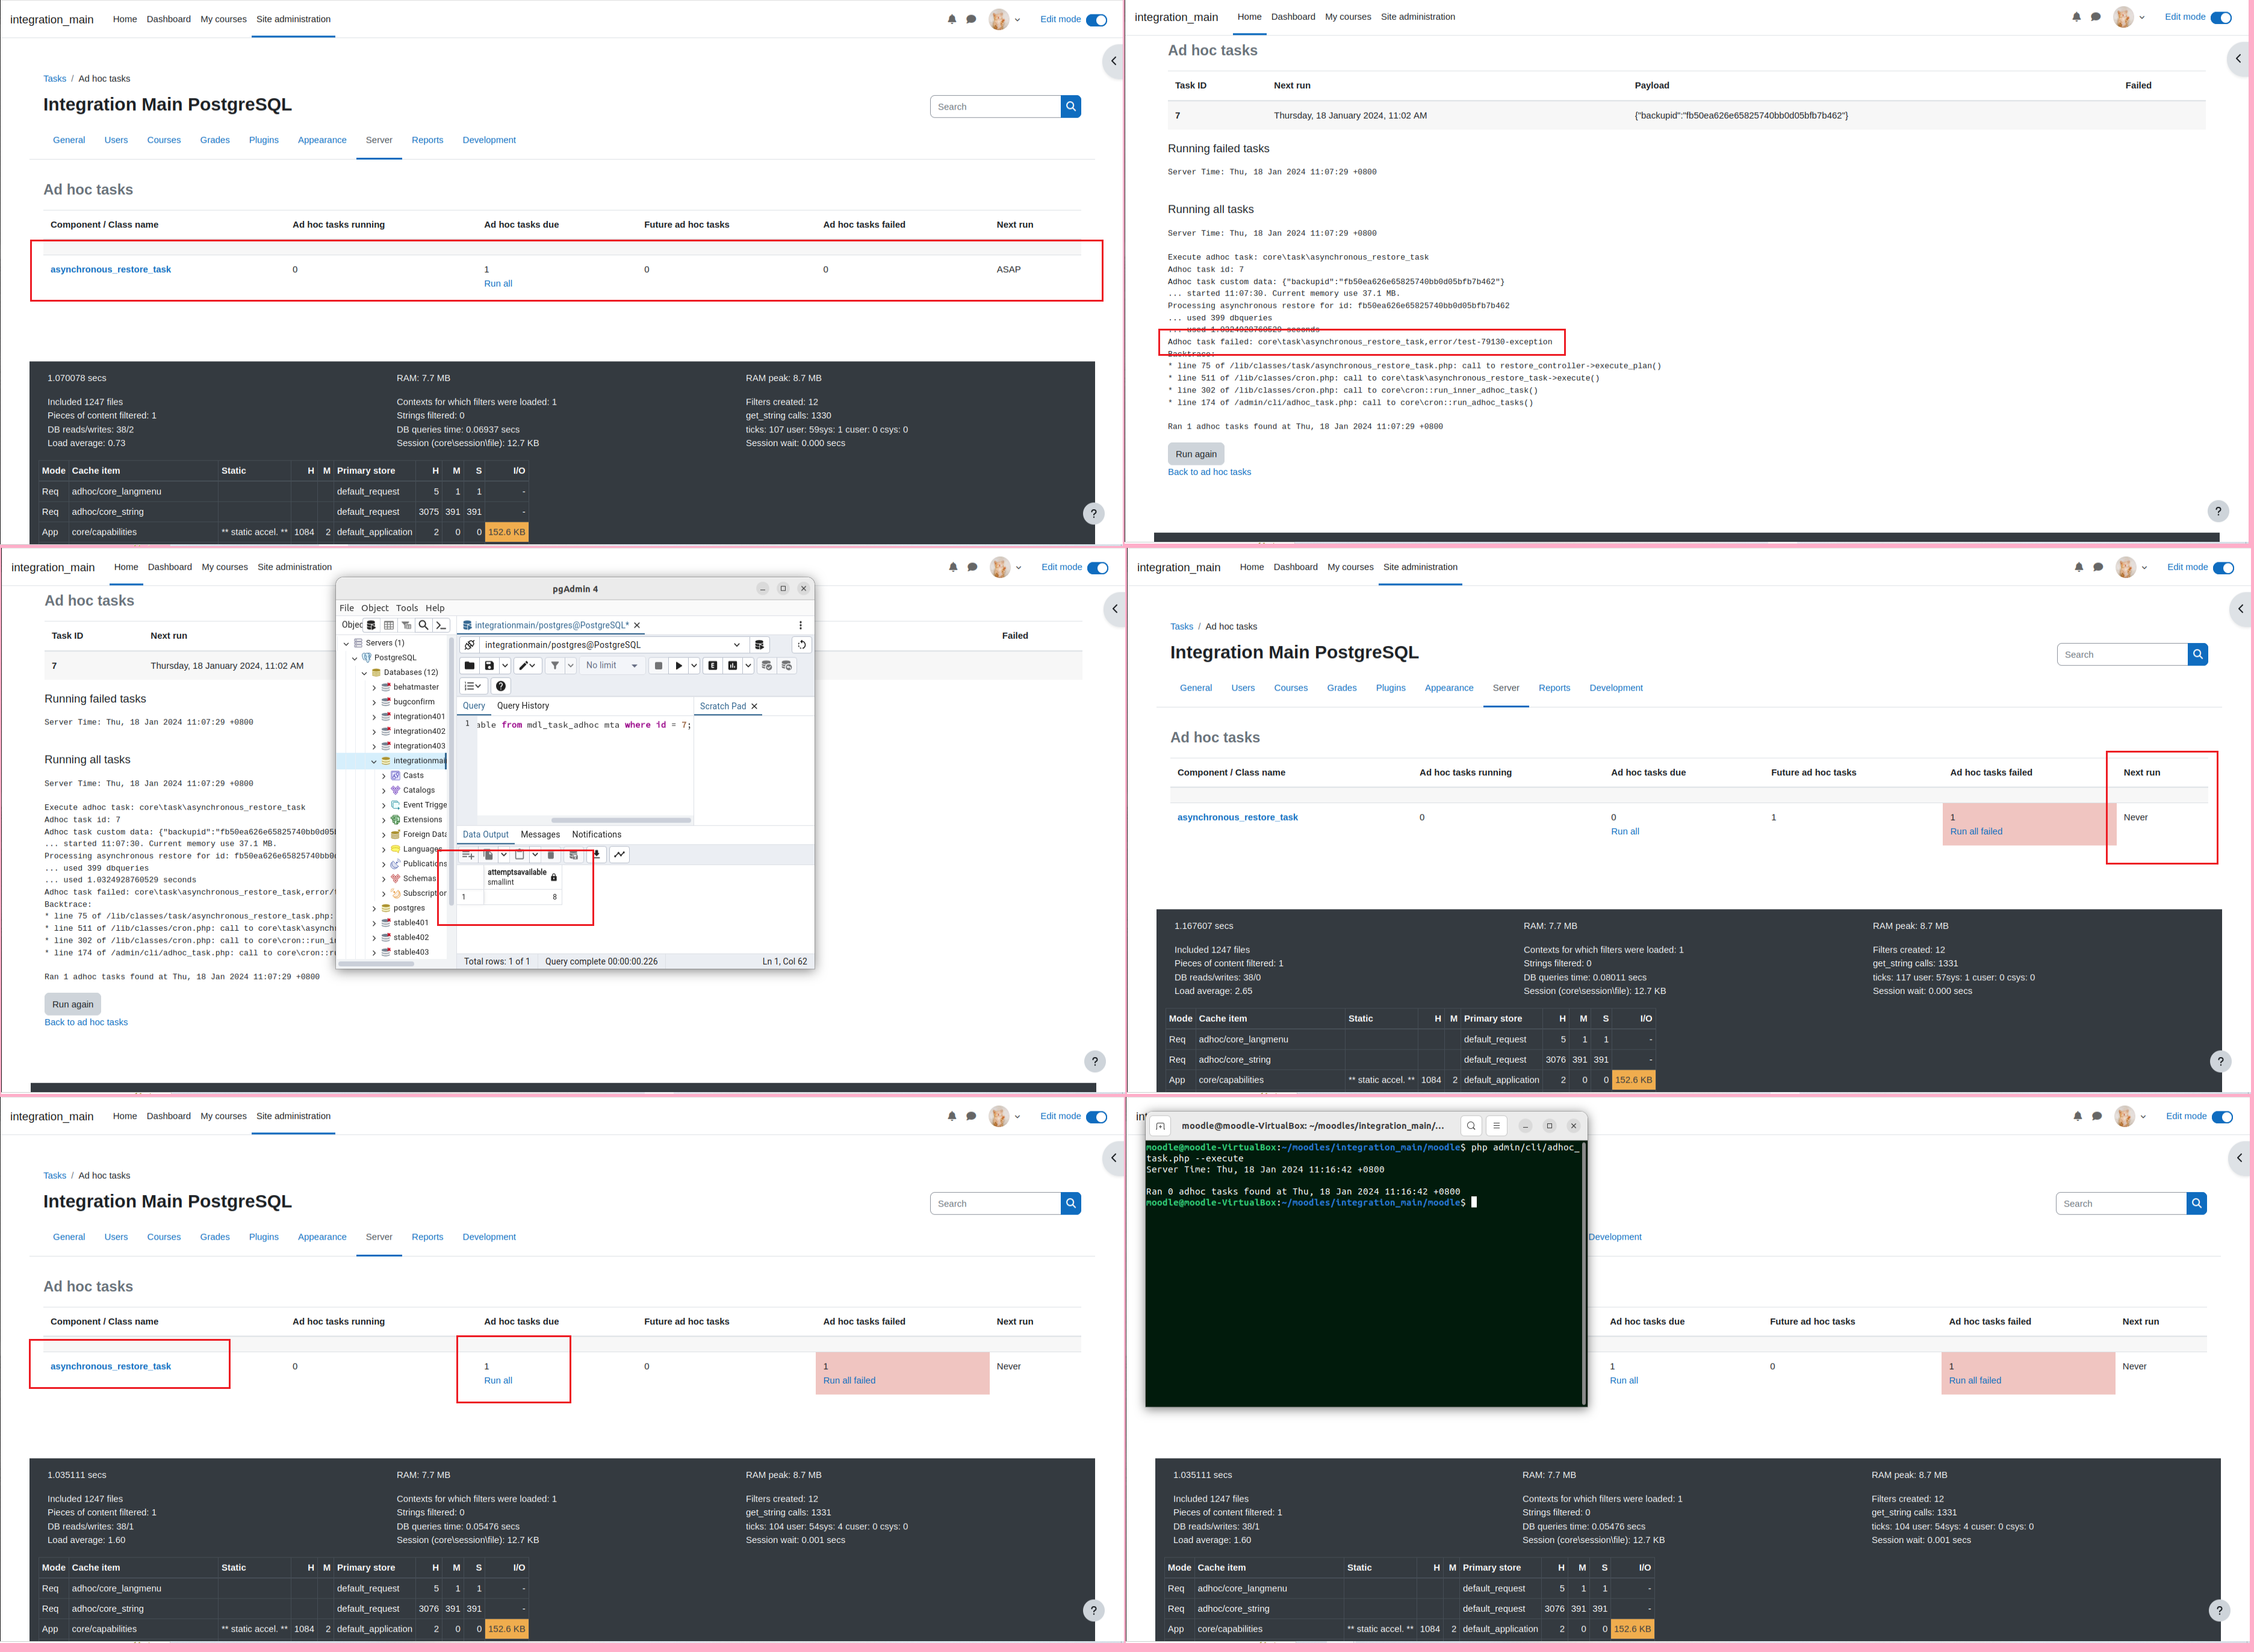Viewport: 2254px width, 1652px height.
Task: Click the Explain Analyze chart icon in pgAdmin
Action: point(732,666)
